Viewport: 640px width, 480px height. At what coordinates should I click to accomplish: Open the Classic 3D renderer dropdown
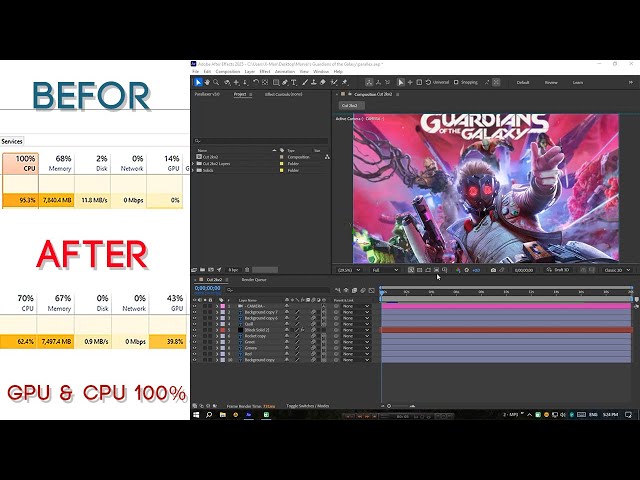click(617, 270)
